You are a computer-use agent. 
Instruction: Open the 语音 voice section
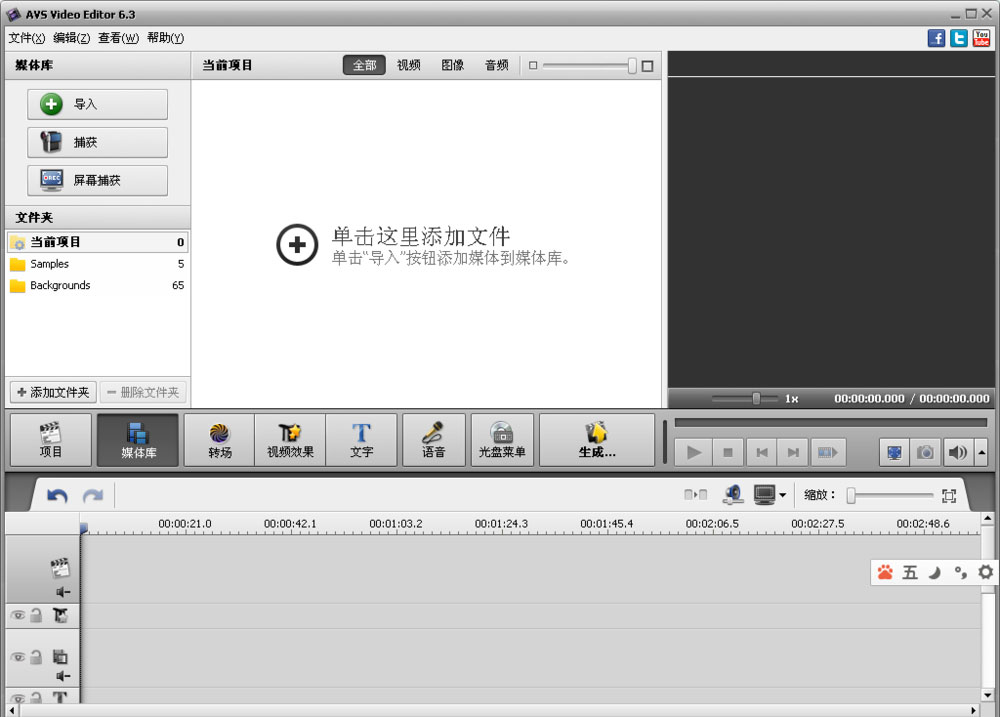434,440
